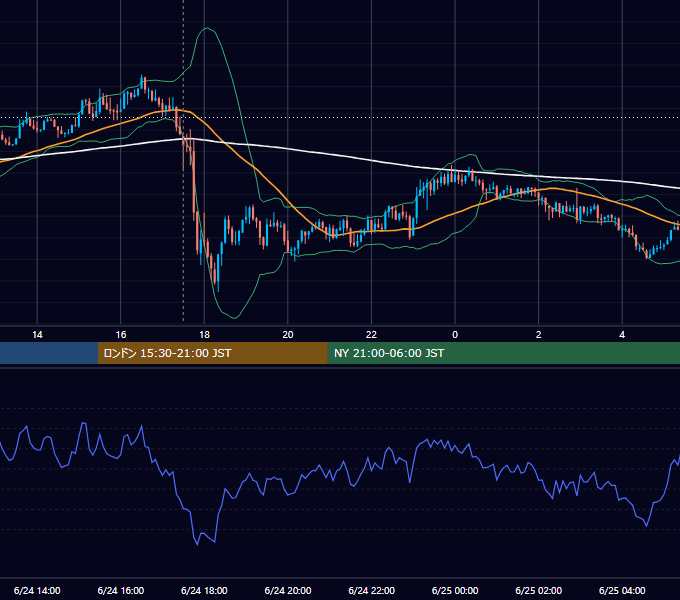Click the 22 hour label on the price axis
680x600 pixels.
click(371, 335)
